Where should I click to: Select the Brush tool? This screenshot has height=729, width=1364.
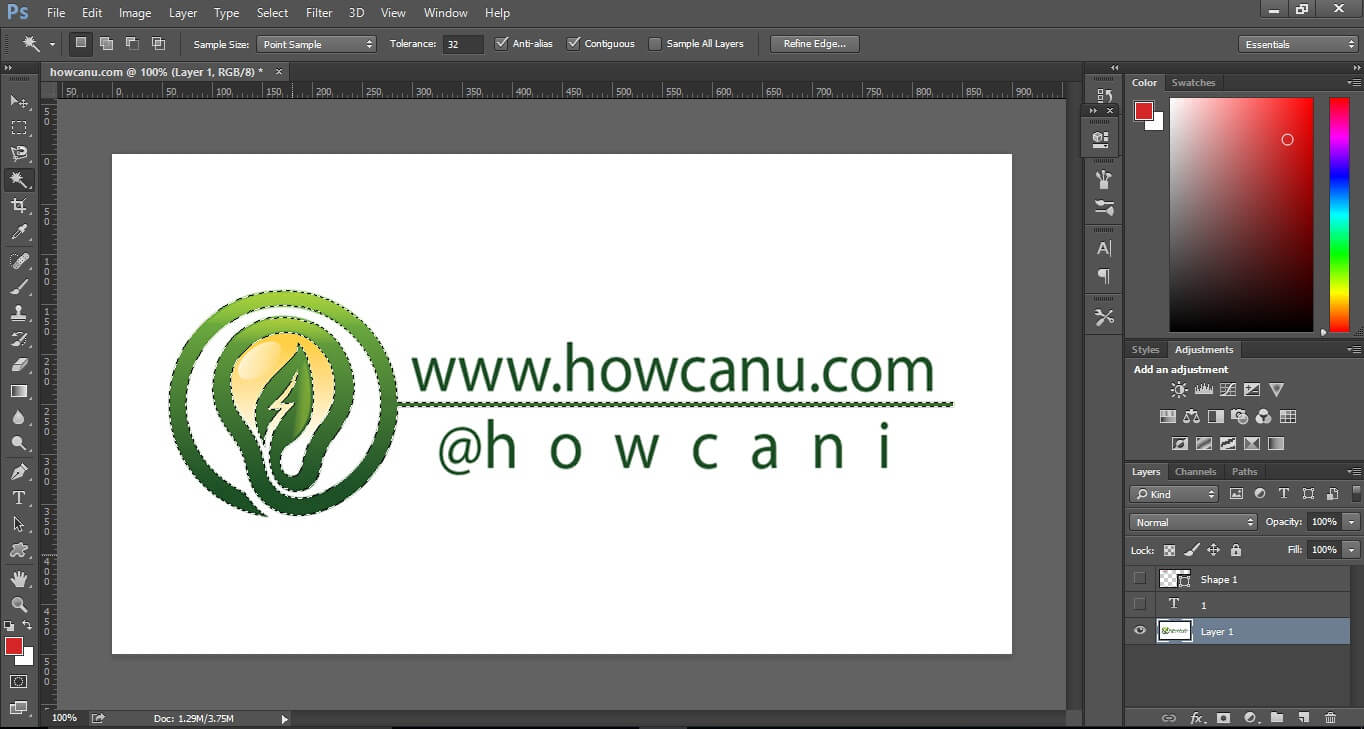click(19, 287)
